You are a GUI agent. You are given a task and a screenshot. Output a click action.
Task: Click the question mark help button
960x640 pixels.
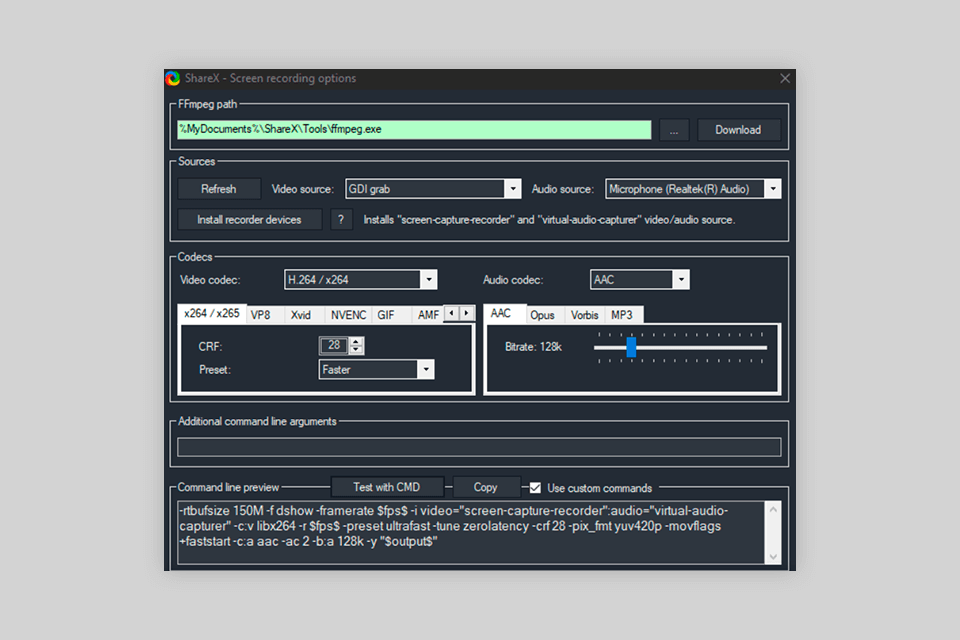[x=341, y=219]
